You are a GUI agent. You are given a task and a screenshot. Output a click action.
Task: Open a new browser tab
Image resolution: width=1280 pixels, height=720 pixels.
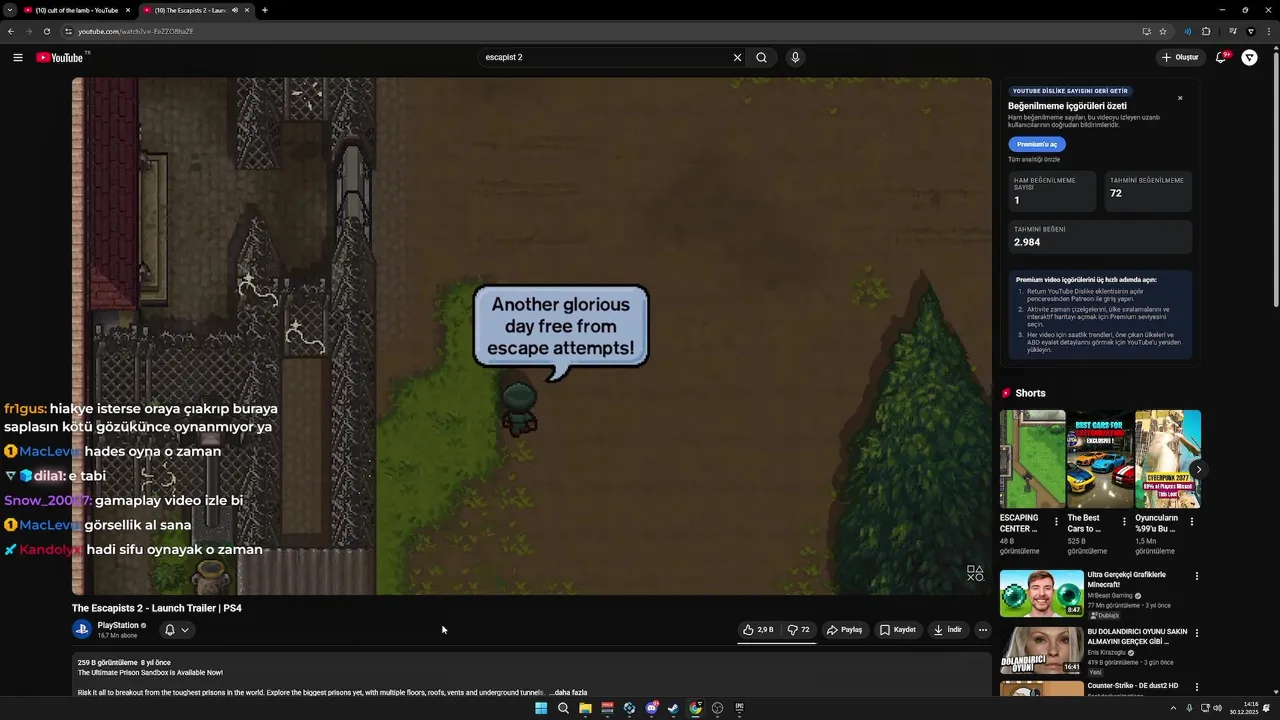click(x=264, y=10)
